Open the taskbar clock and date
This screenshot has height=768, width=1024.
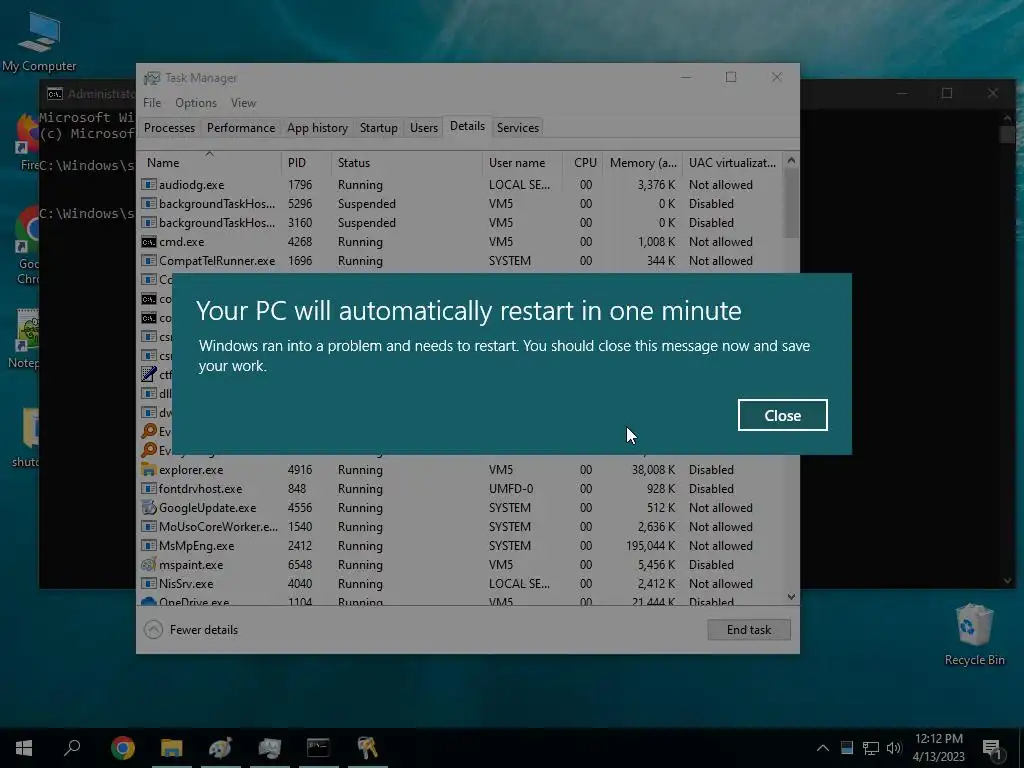click(x=938, y=748)
